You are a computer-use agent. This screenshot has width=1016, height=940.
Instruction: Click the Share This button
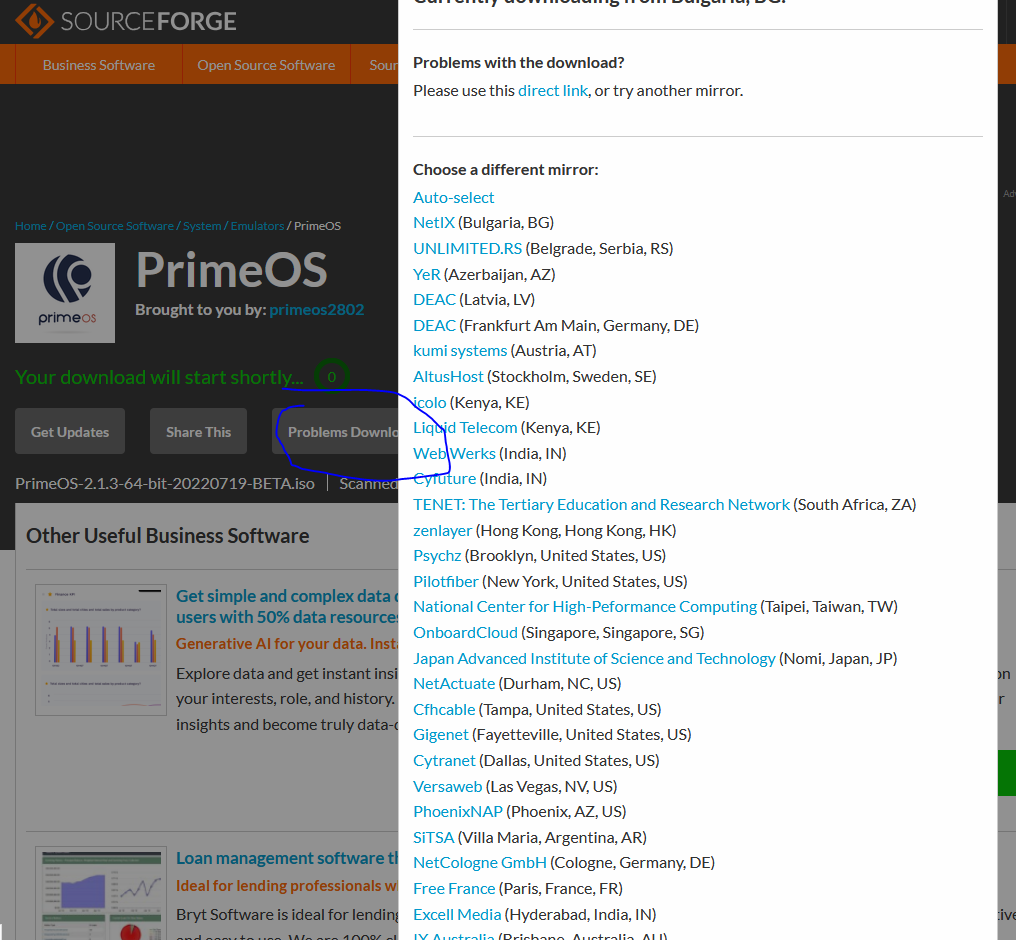pyautogui.click(x=198, y=431)
